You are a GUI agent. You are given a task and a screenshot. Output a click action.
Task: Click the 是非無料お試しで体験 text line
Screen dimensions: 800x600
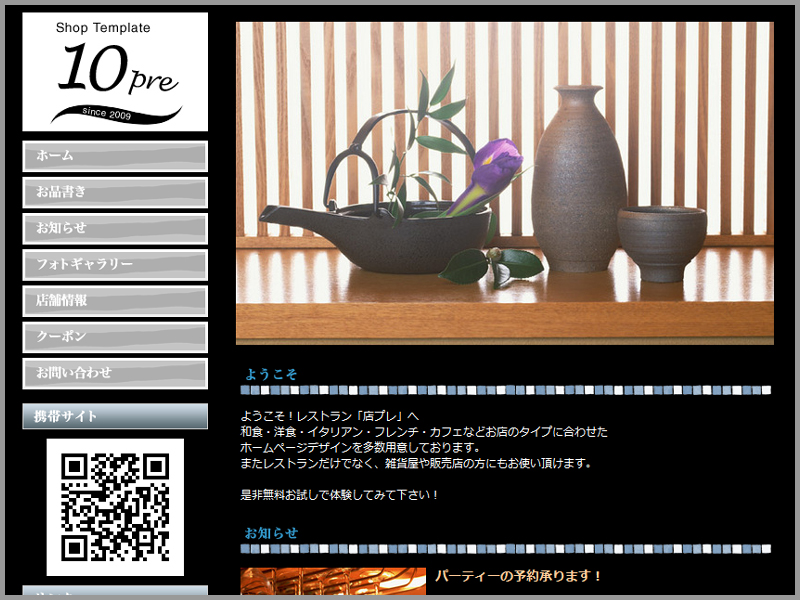point(340,494)
